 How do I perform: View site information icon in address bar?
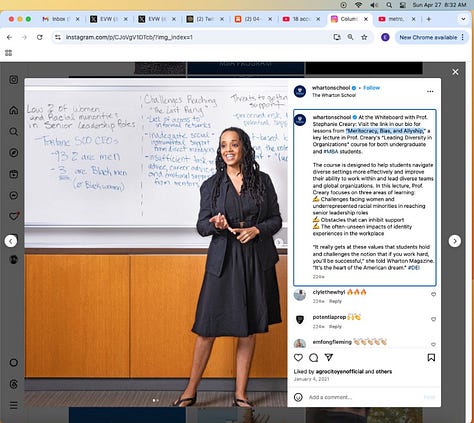(x=58, y=37)
